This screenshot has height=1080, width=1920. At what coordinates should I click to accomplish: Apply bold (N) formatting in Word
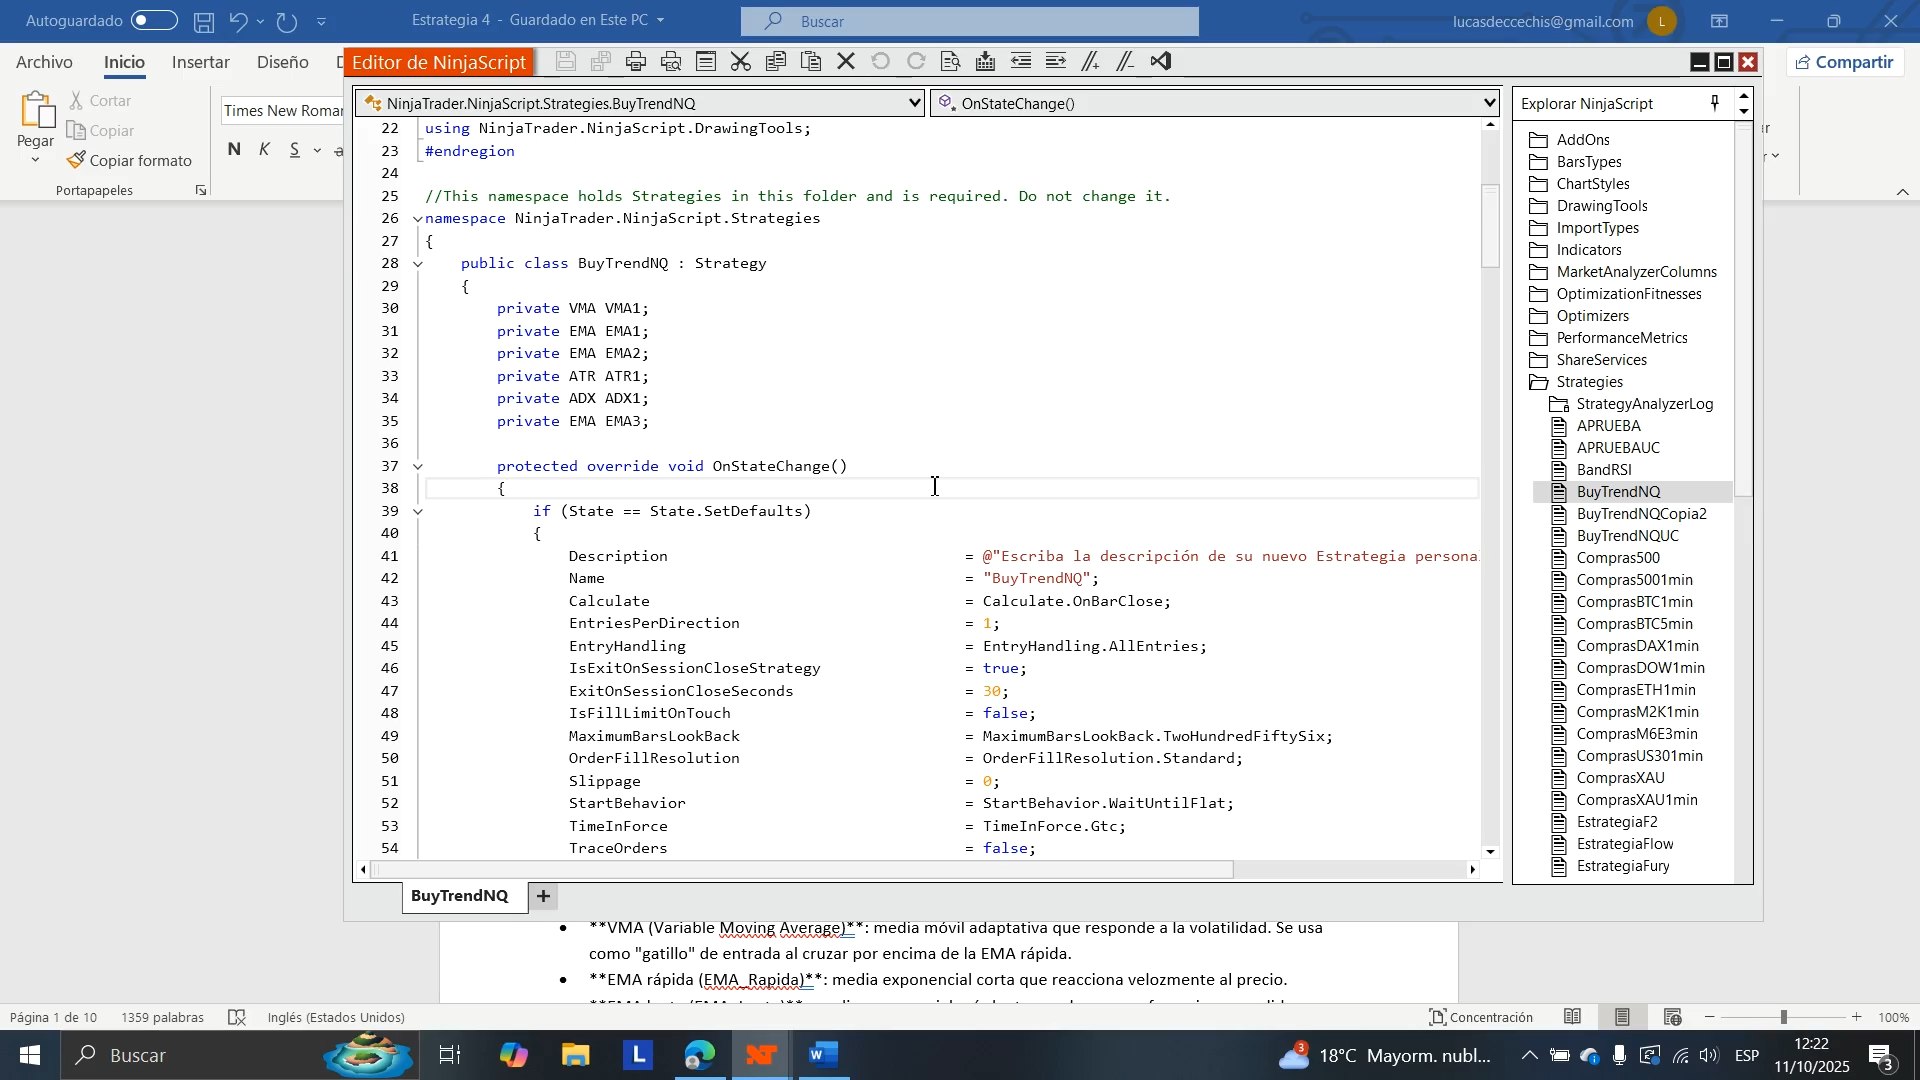pyautogui.click(x=234, y=150)
